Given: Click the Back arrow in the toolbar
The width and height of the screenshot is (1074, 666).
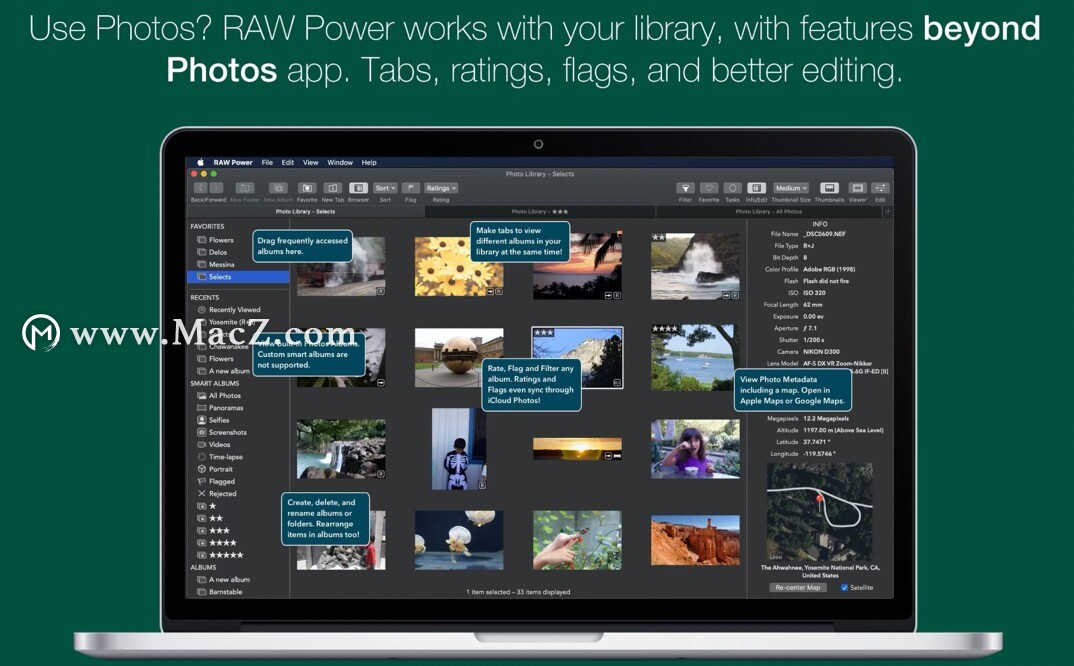Looking at the screenshot, I should 200,188.
